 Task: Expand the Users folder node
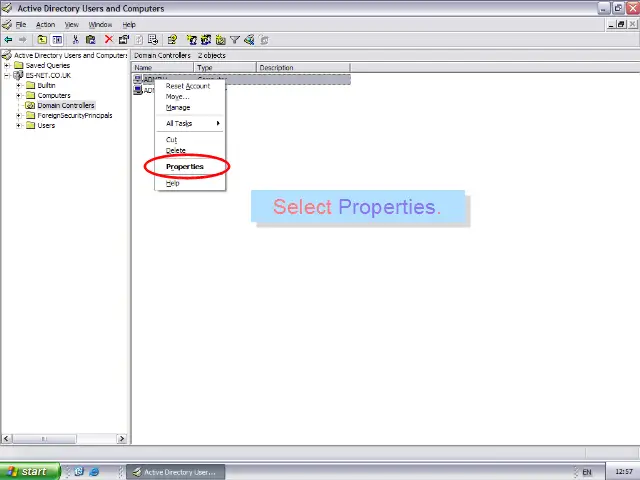[x=18, y=125]
